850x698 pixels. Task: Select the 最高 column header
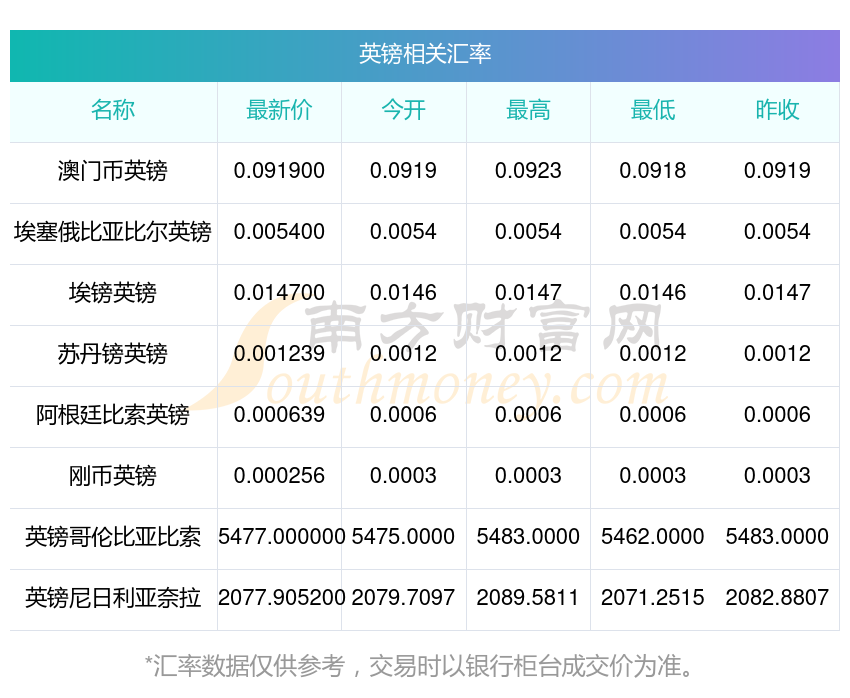(x=528, y=110)
